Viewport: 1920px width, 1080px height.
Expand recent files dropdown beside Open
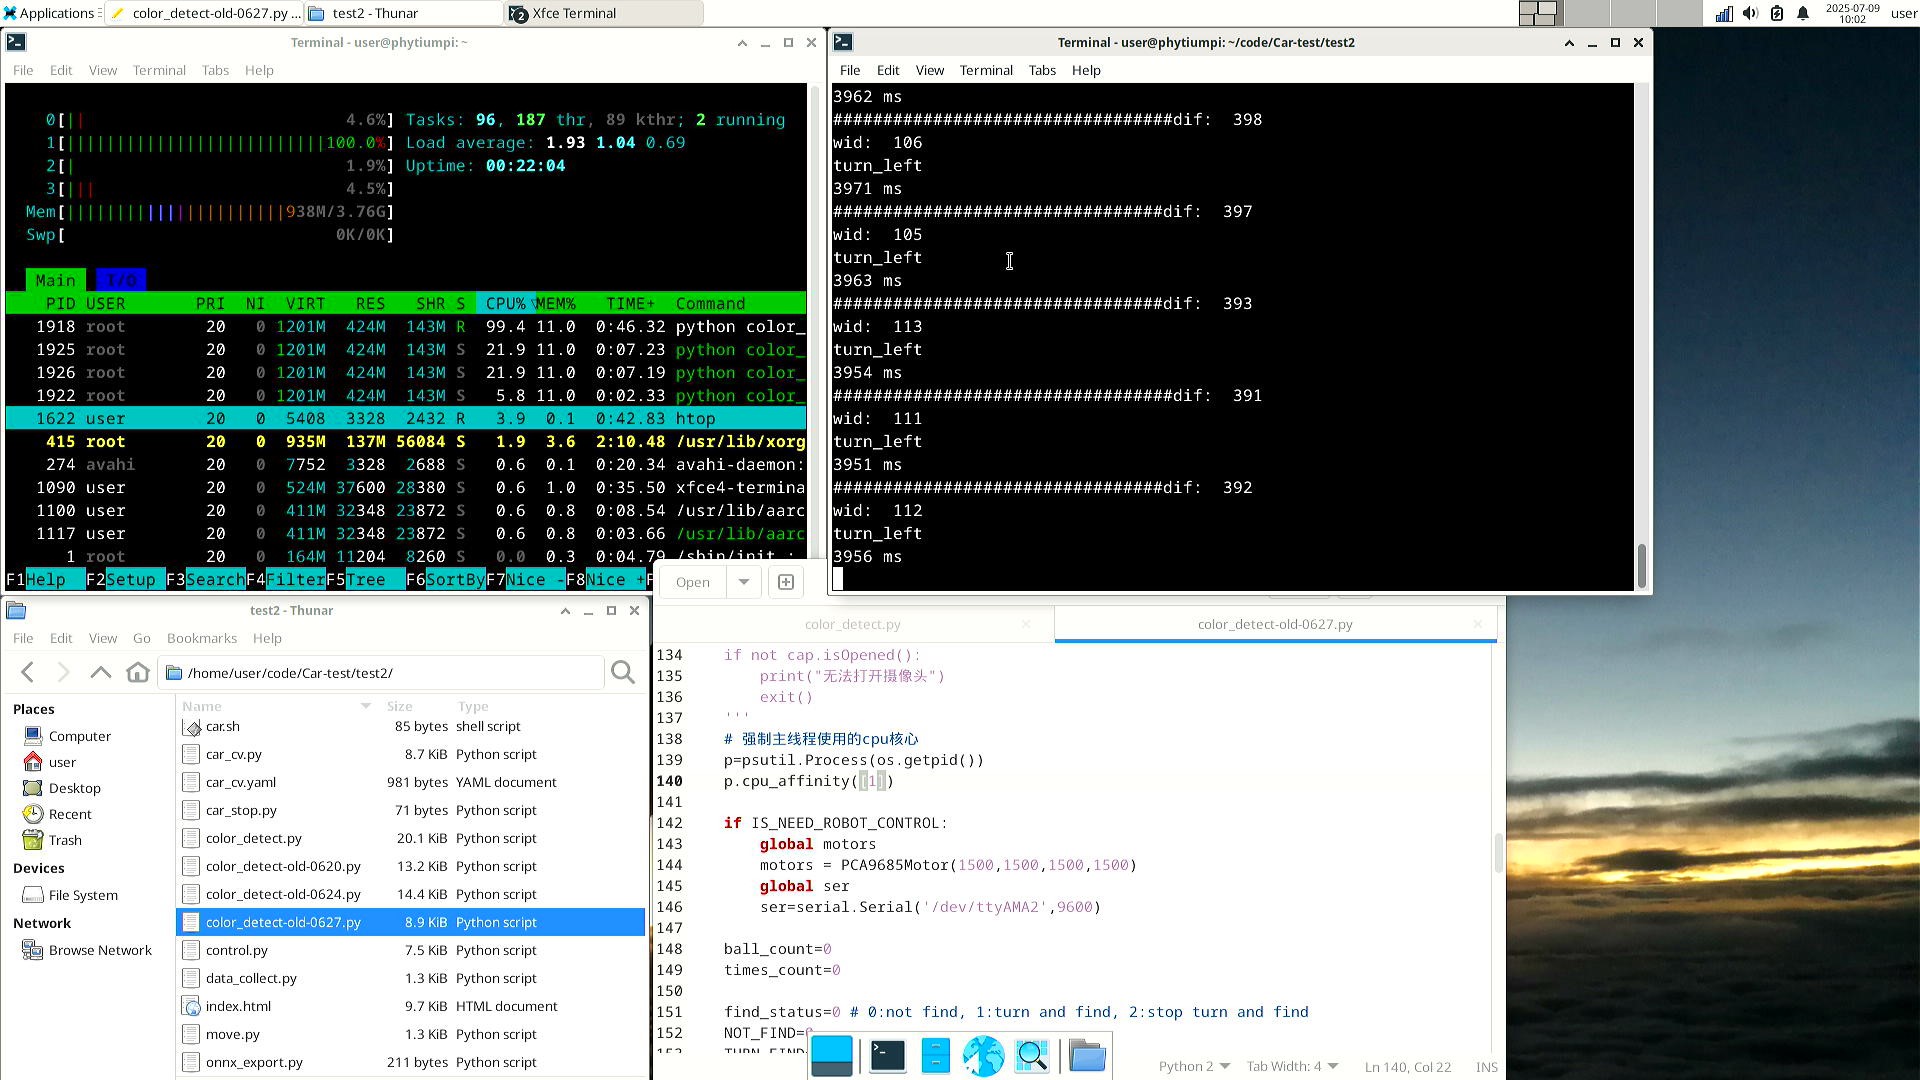point(744,582)
